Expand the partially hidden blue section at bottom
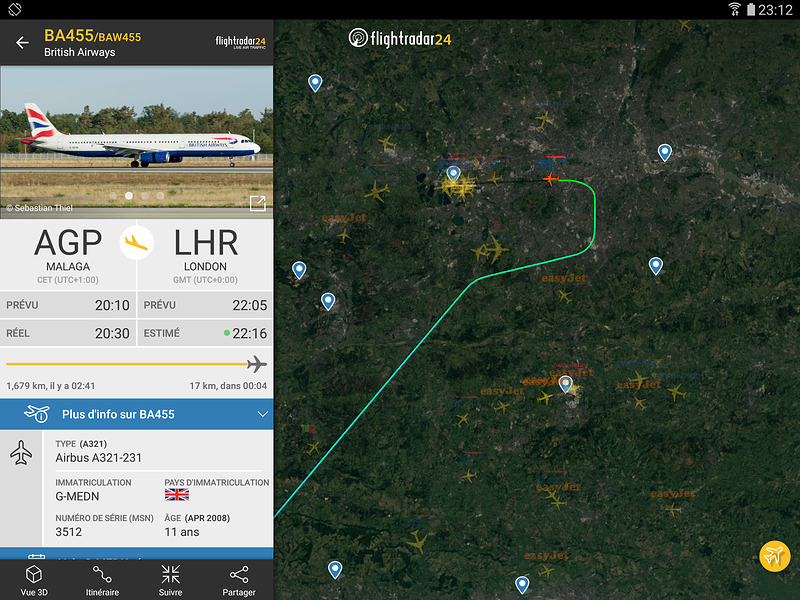Viewport: 800px width, 600px height. click(x=137, y=554)
